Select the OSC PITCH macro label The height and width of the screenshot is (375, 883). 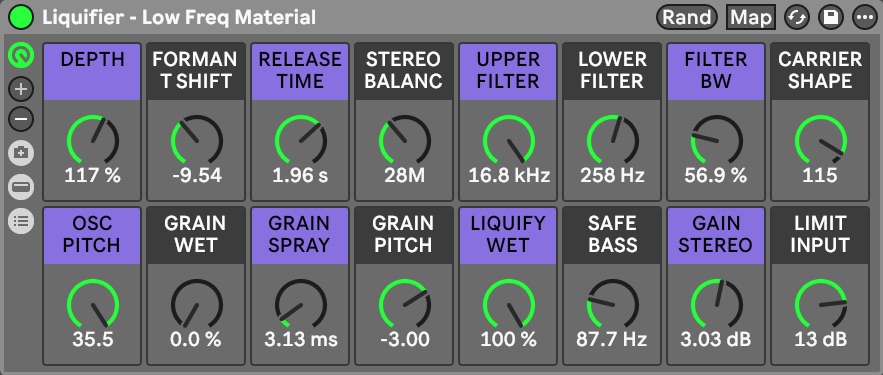pyautogui.click(x=92, y=236)
